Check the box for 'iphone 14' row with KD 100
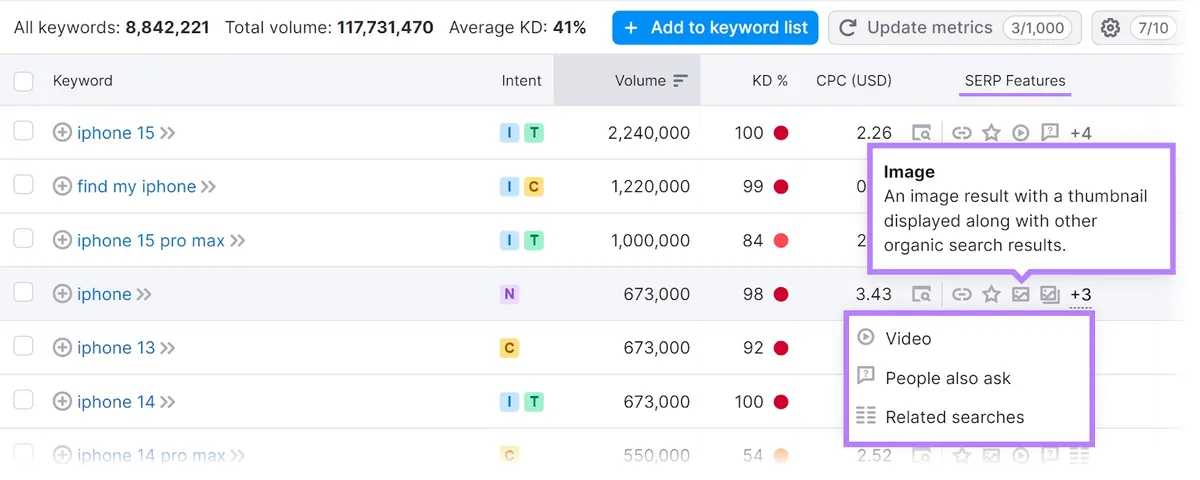This screenshot has width=1200, height=480. (23, 401)
